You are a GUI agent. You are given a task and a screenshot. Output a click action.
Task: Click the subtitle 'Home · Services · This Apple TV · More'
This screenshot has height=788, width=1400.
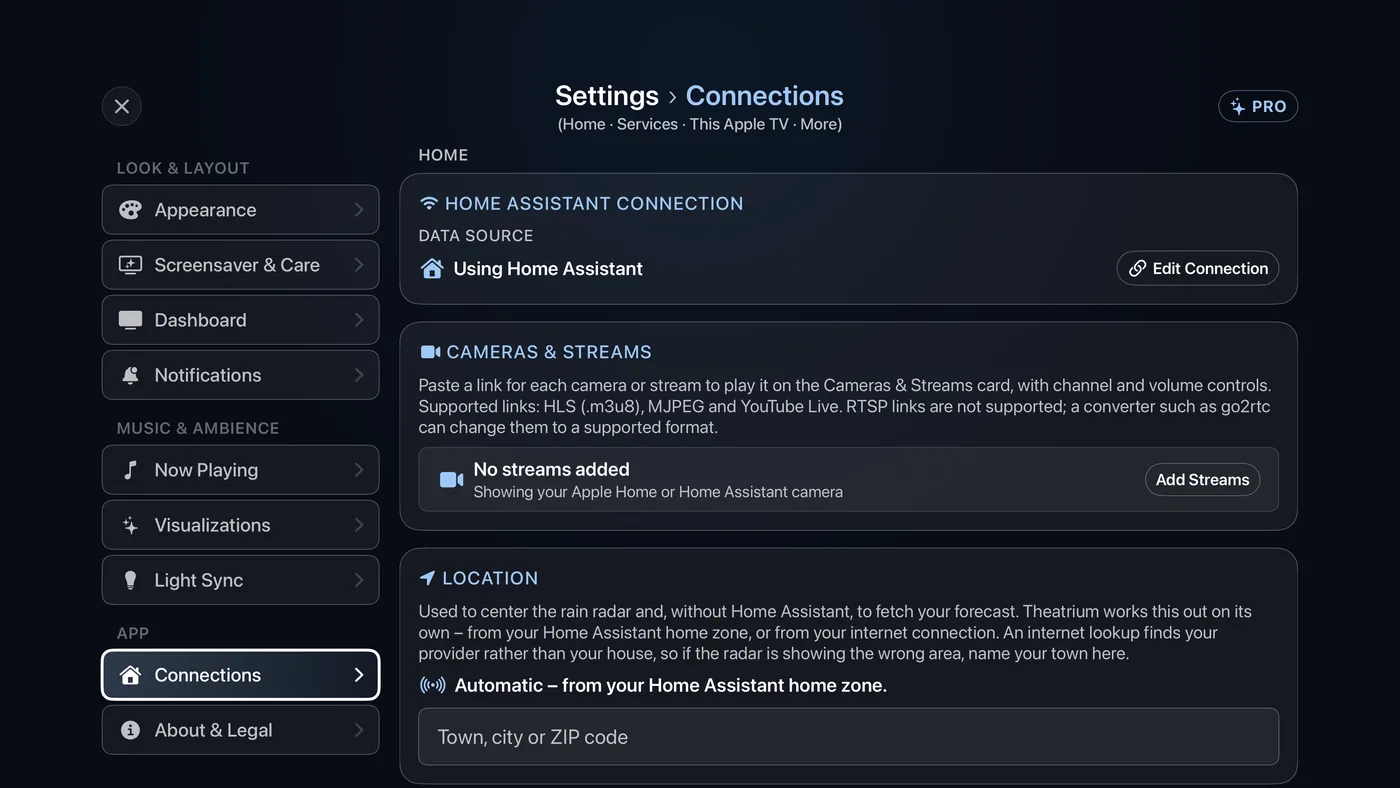point(700,124)
